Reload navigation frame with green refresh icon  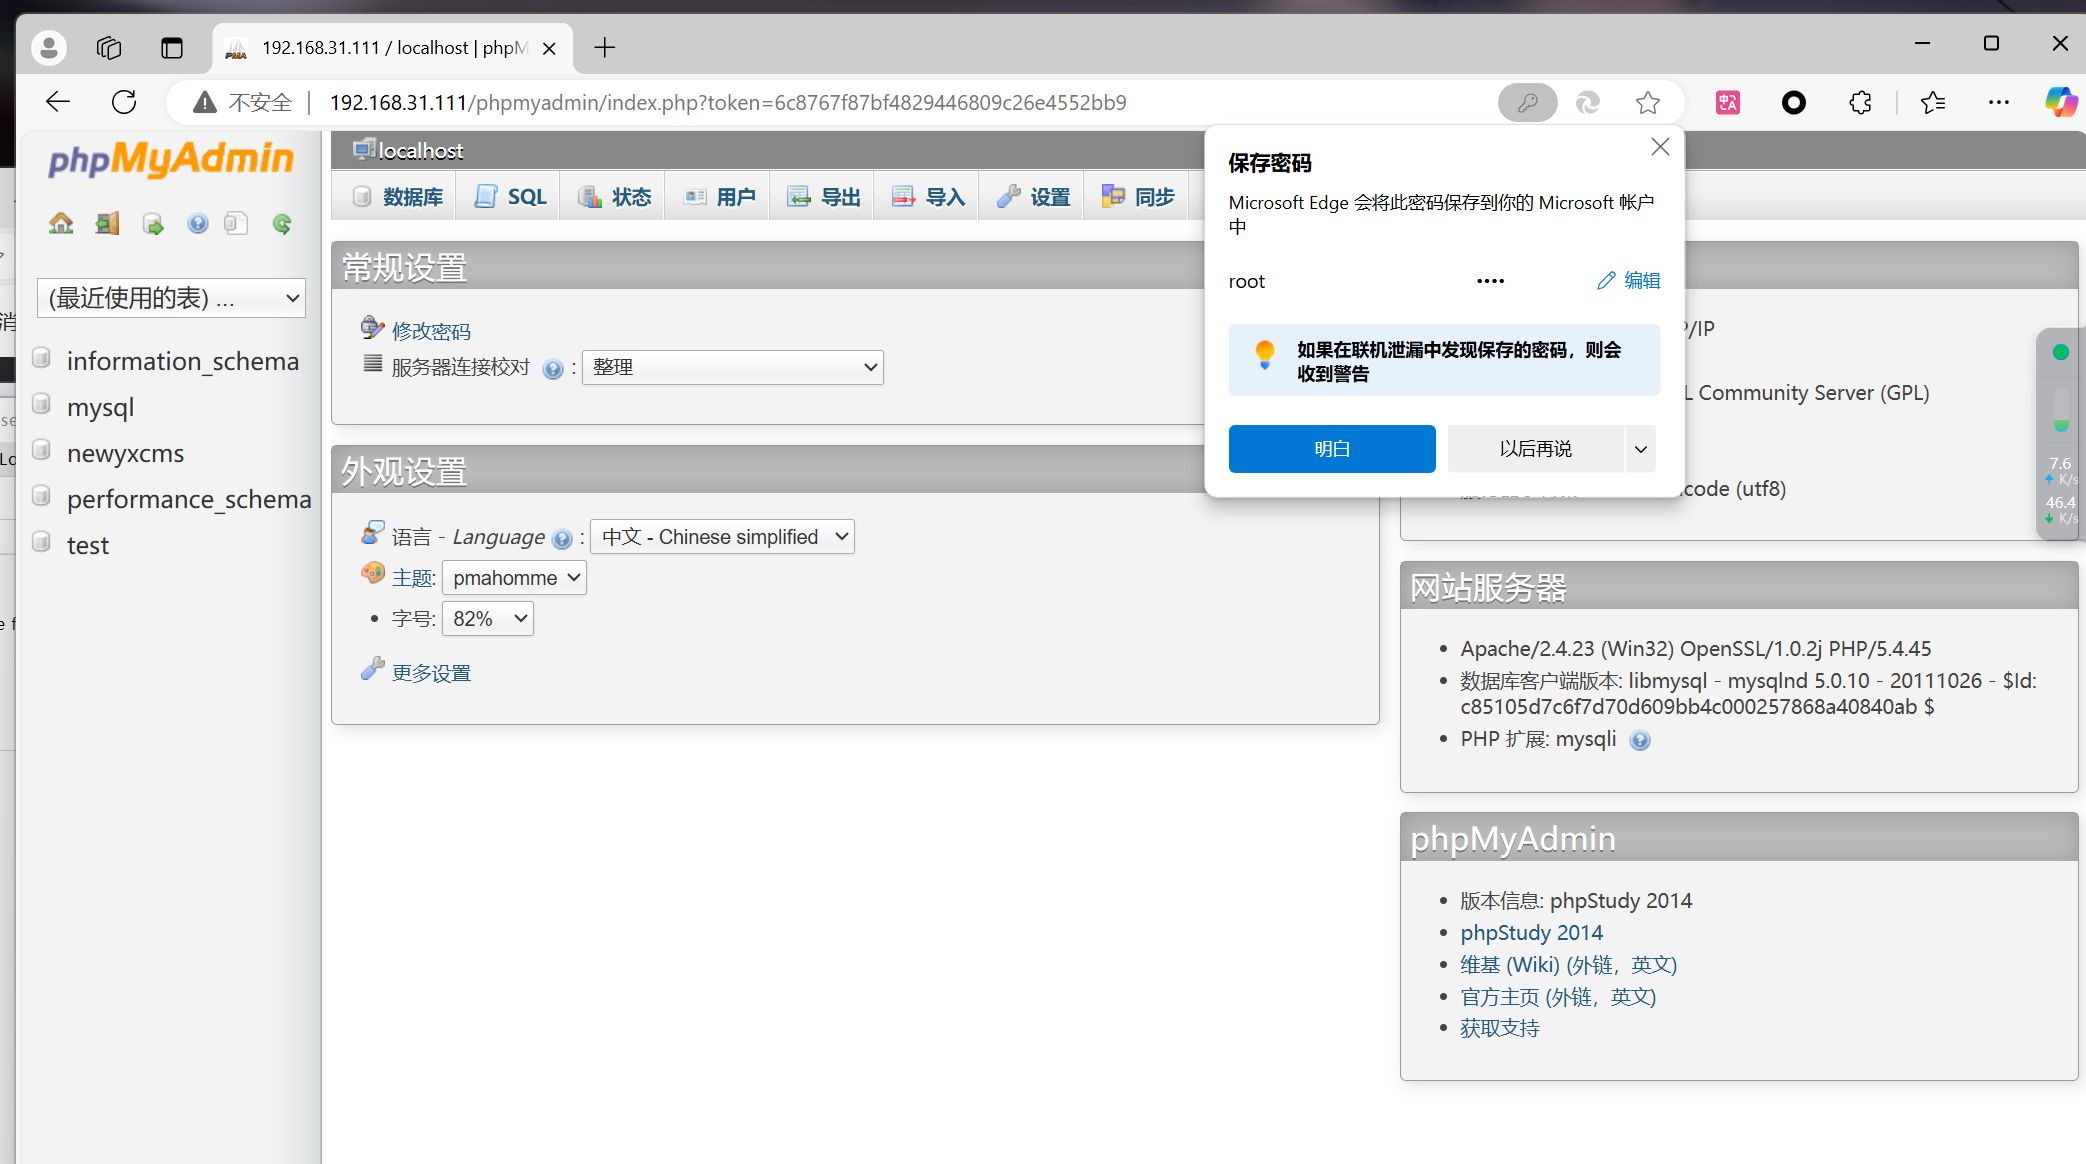point(282,223)
